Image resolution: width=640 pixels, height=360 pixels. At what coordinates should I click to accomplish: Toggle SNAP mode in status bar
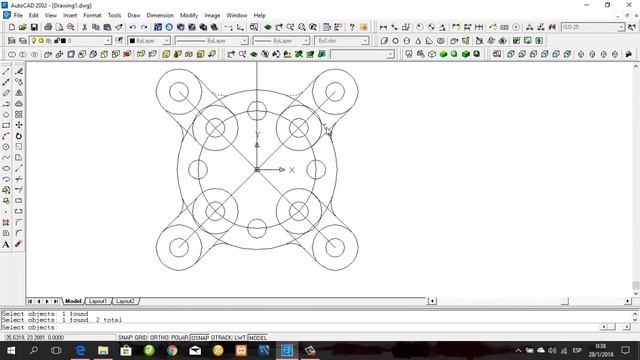(x=125, y=338)
